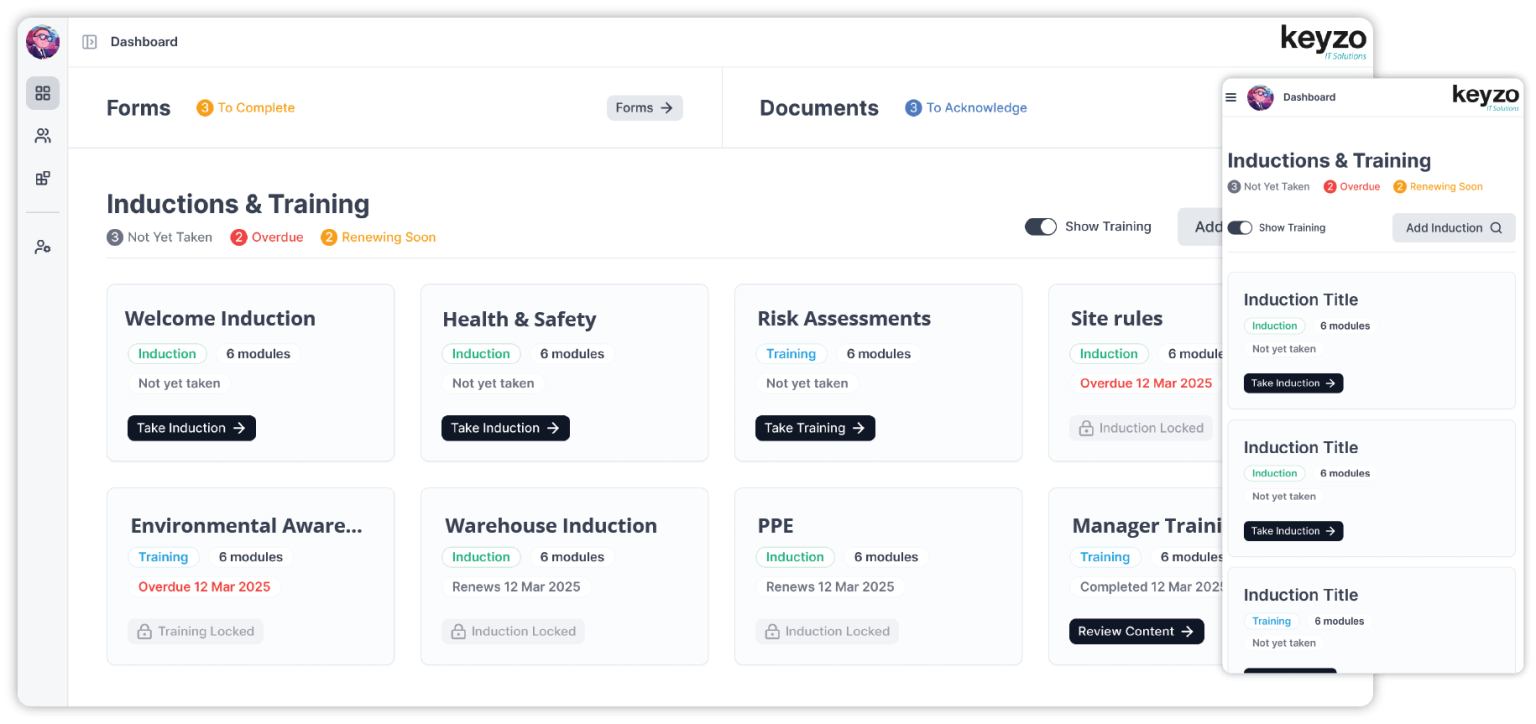This screenshot has height=724, width=1536.
Task: Open the Documents section header
Action: pos(818,107)
